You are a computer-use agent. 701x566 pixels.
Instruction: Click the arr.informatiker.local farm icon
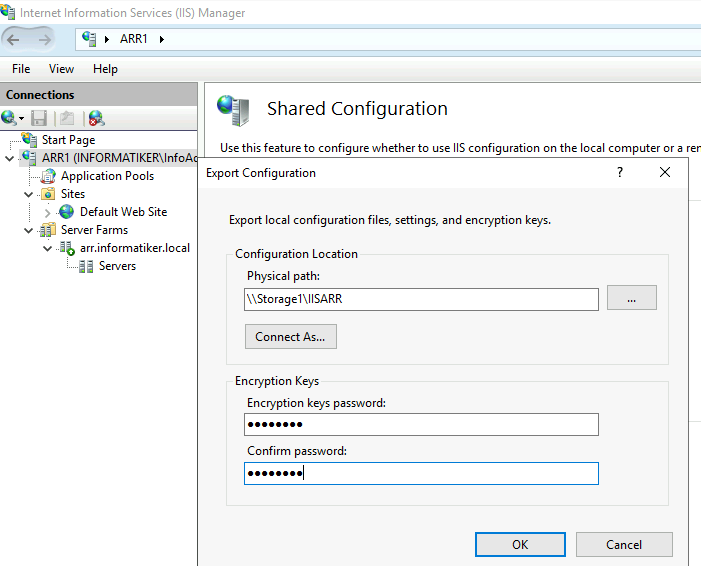click(x=67, y=248)
